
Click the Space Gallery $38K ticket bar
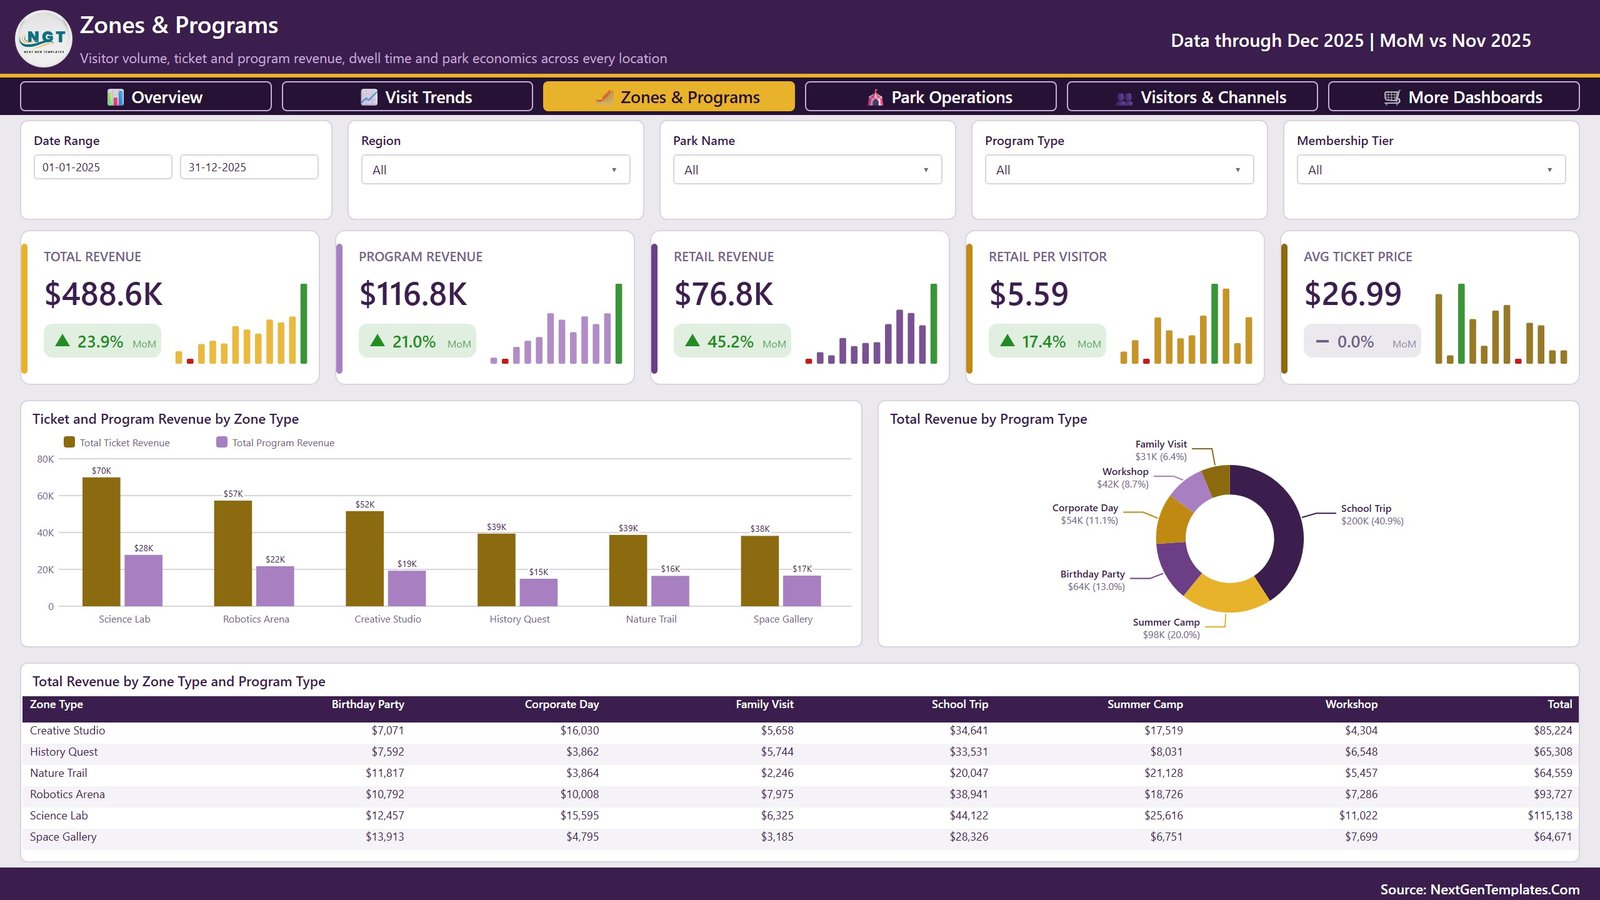coord(760,571)
